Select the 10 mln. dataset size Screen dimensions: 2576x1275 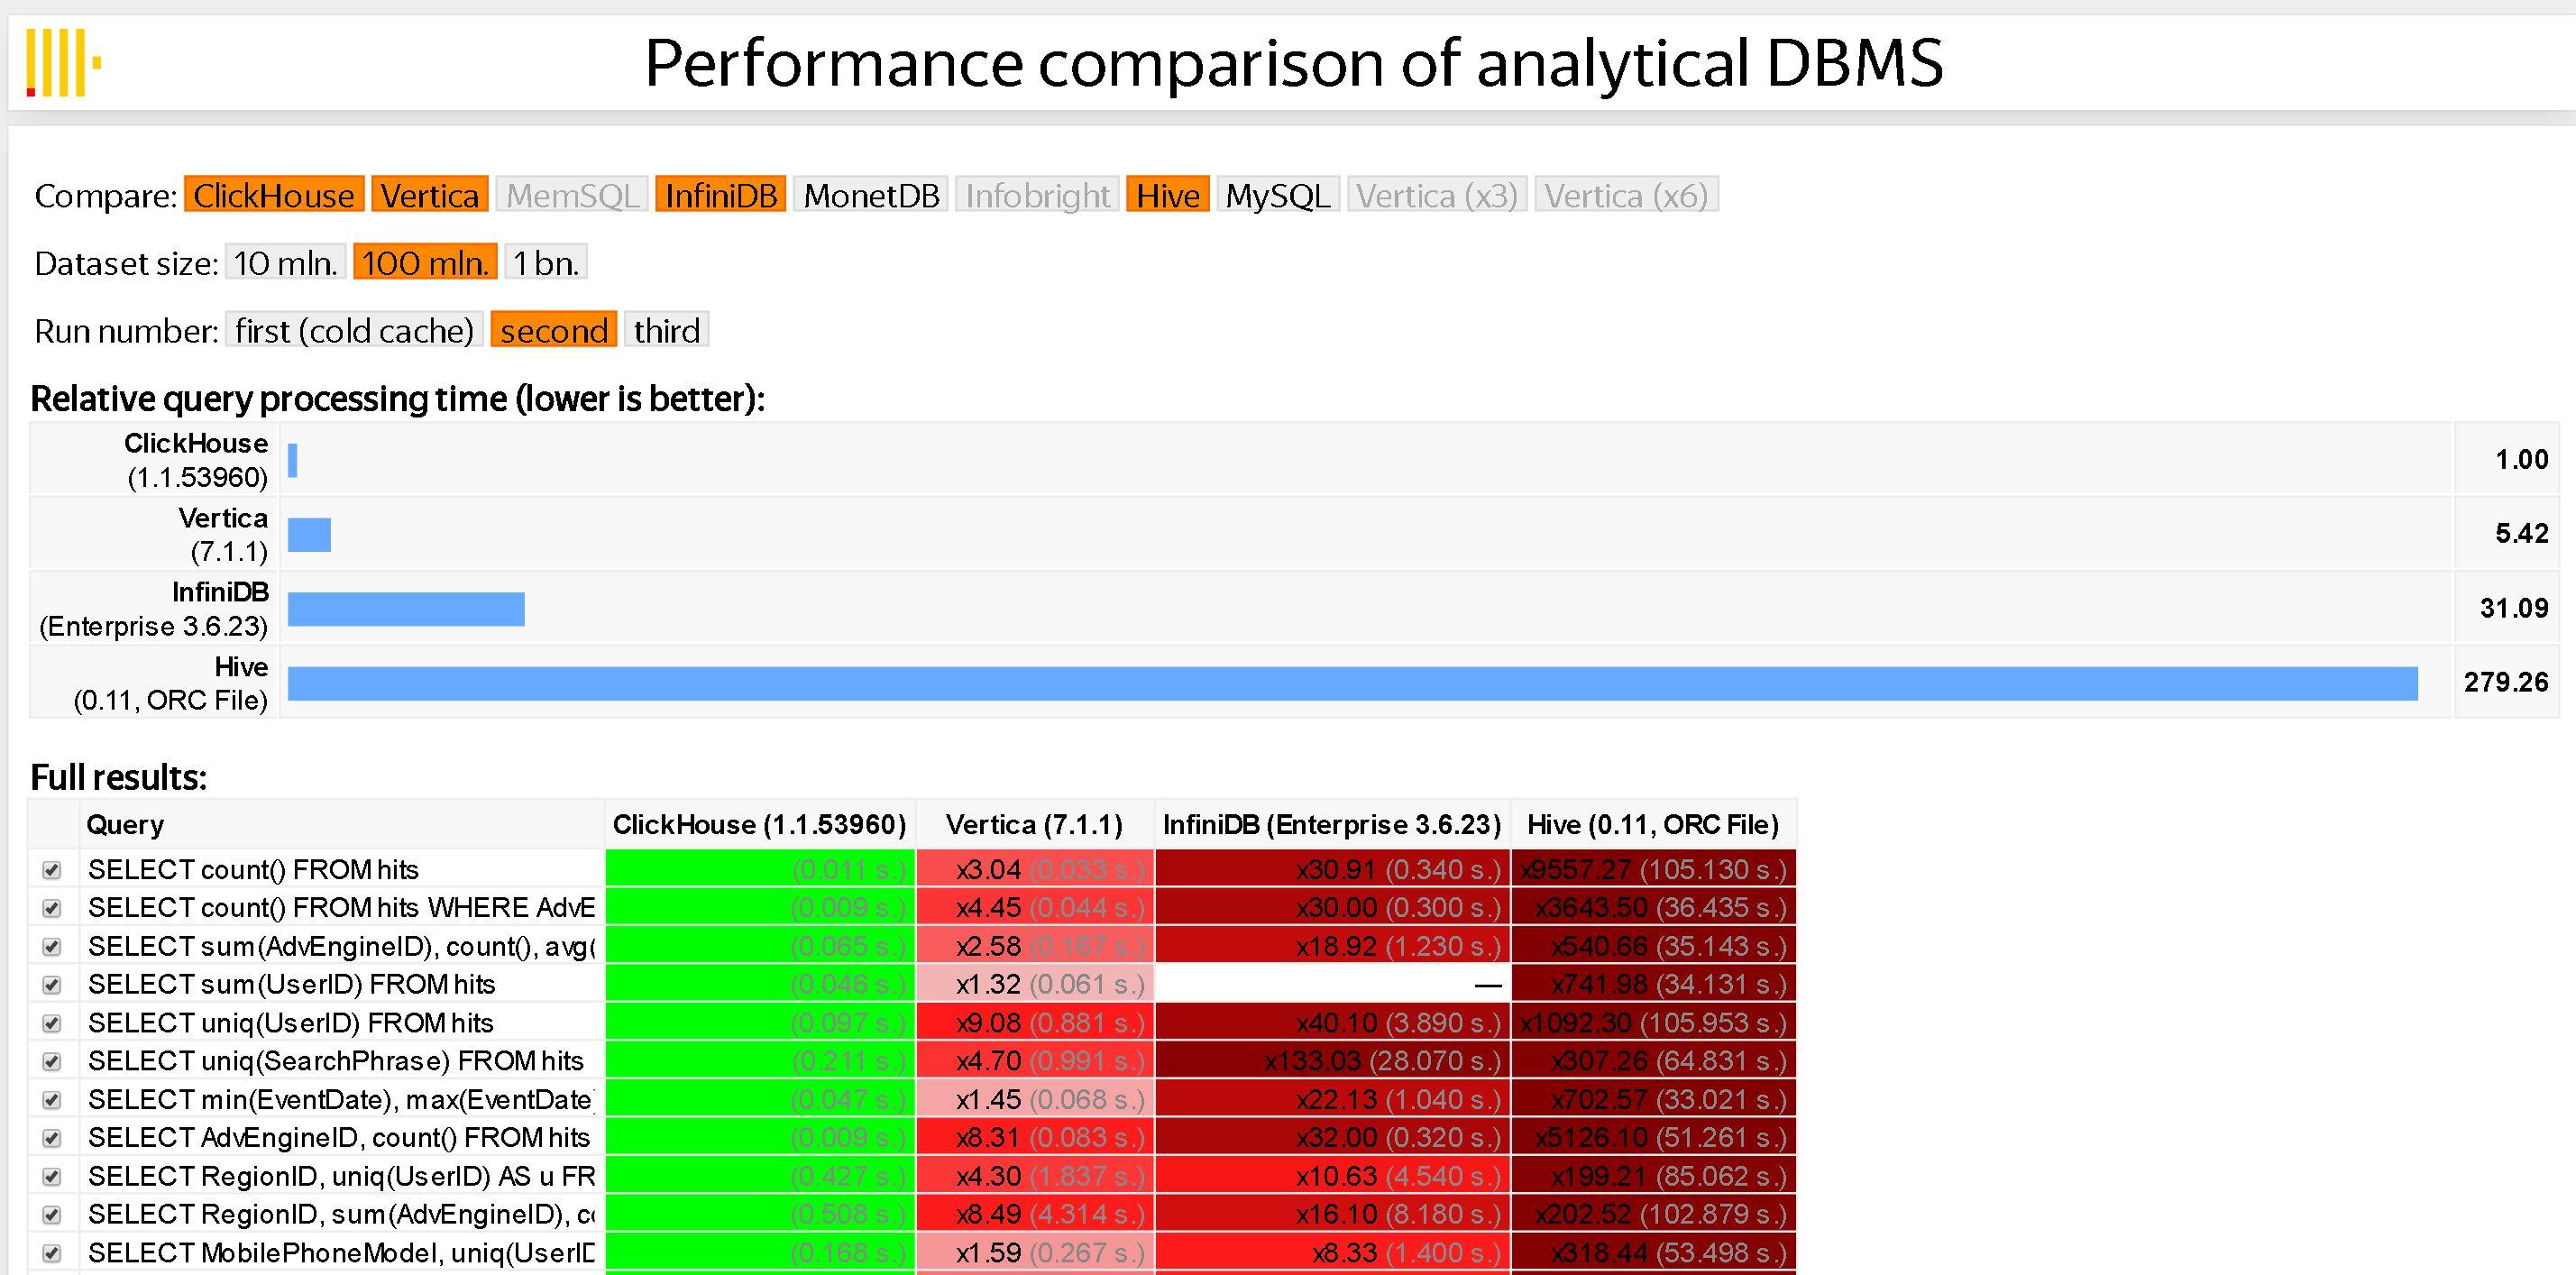[286, 262]
